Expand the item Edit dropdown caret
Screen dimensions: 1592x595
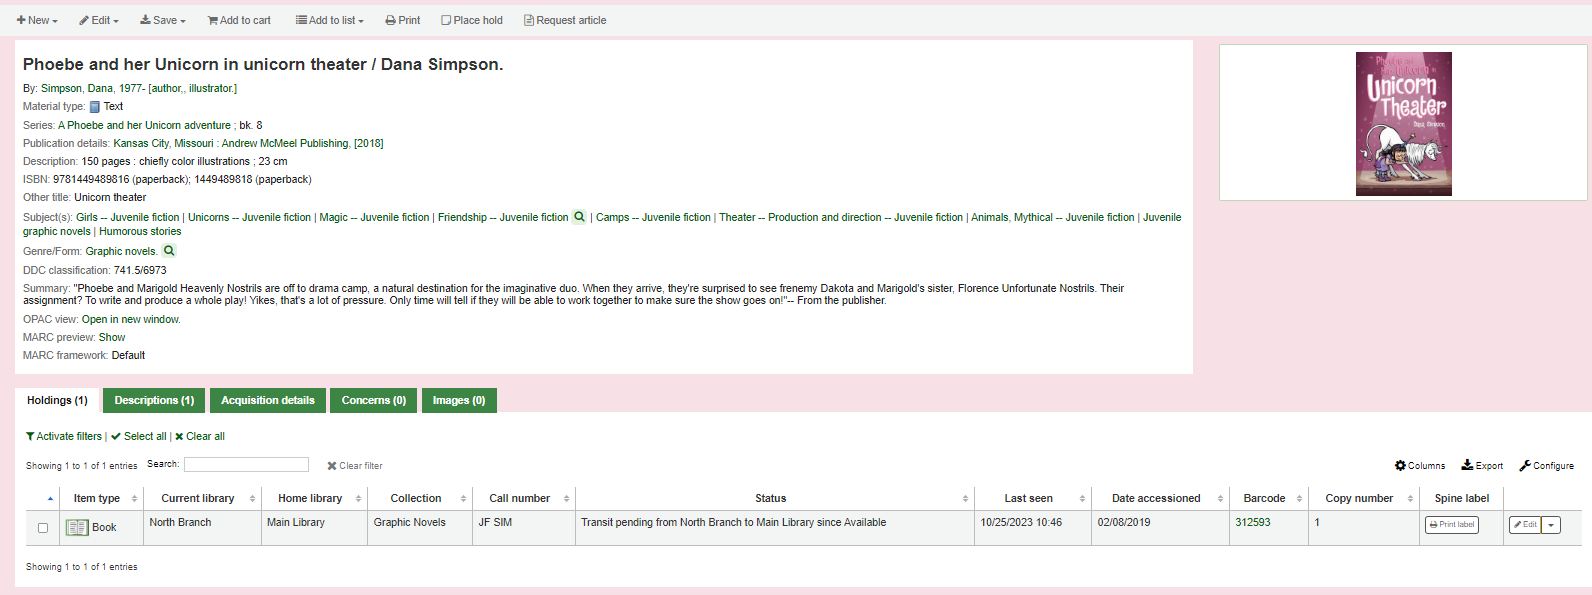tap(1551, 525)
